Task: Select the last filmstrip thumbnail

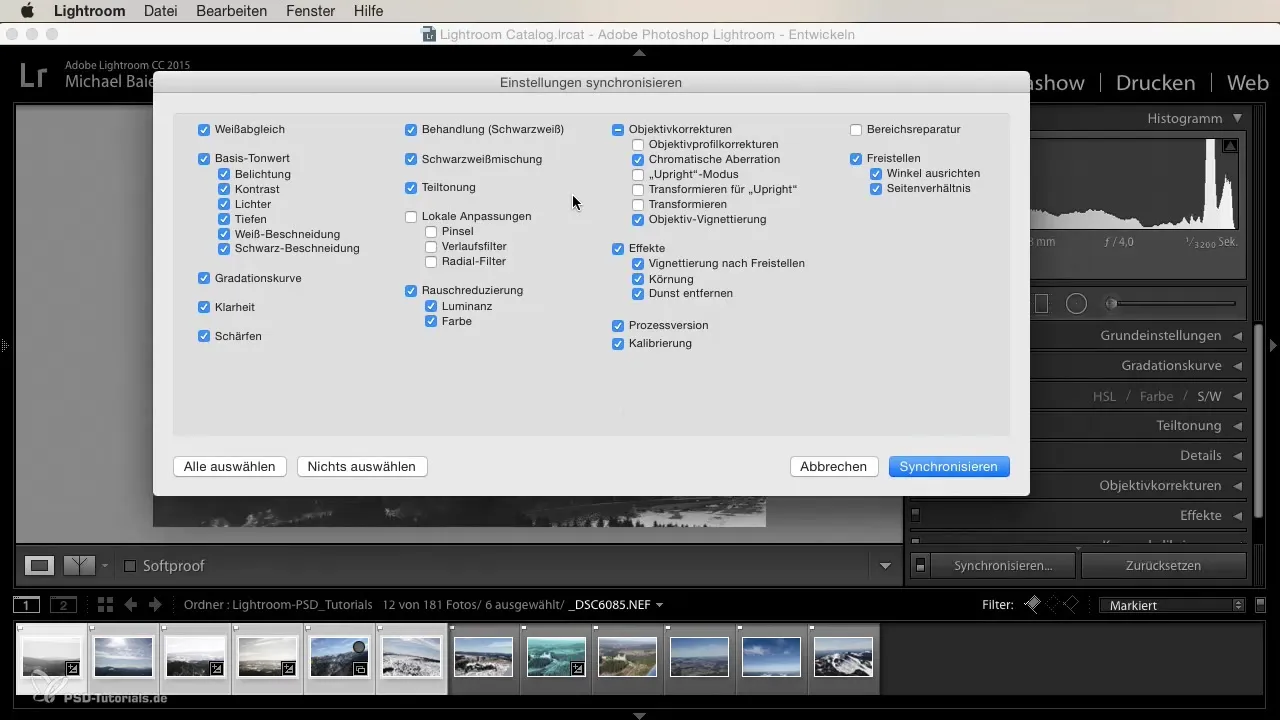Action: coord(843,658)
